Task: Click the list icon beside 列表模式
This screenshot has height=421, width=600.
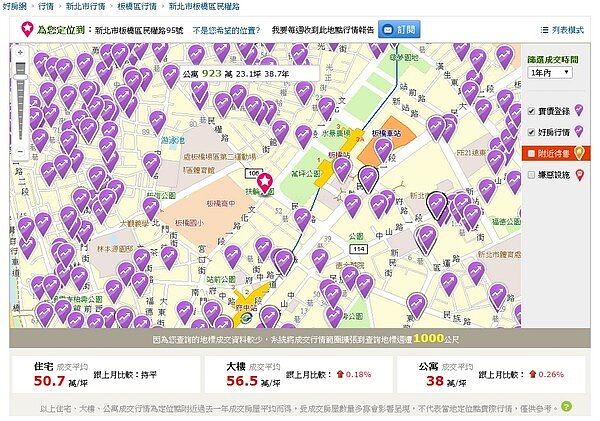Action: click(545, 30)
